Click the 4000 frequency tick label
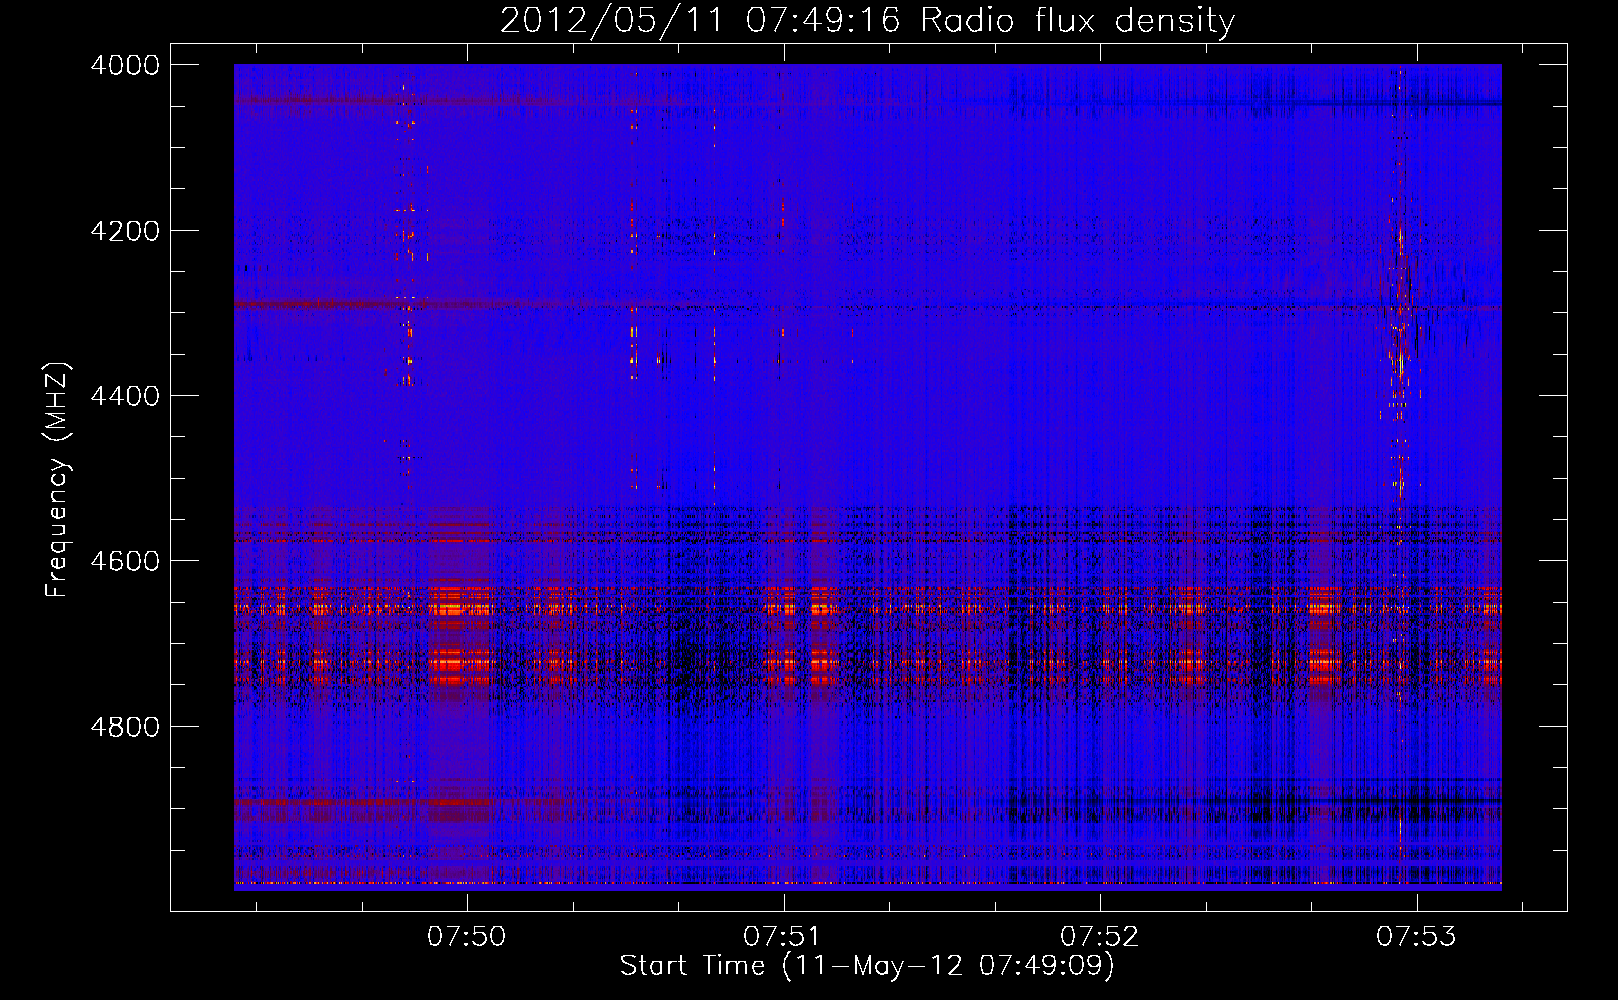Image resolution: width=1618 pixels, height=1000 pixels. (125, 65)
